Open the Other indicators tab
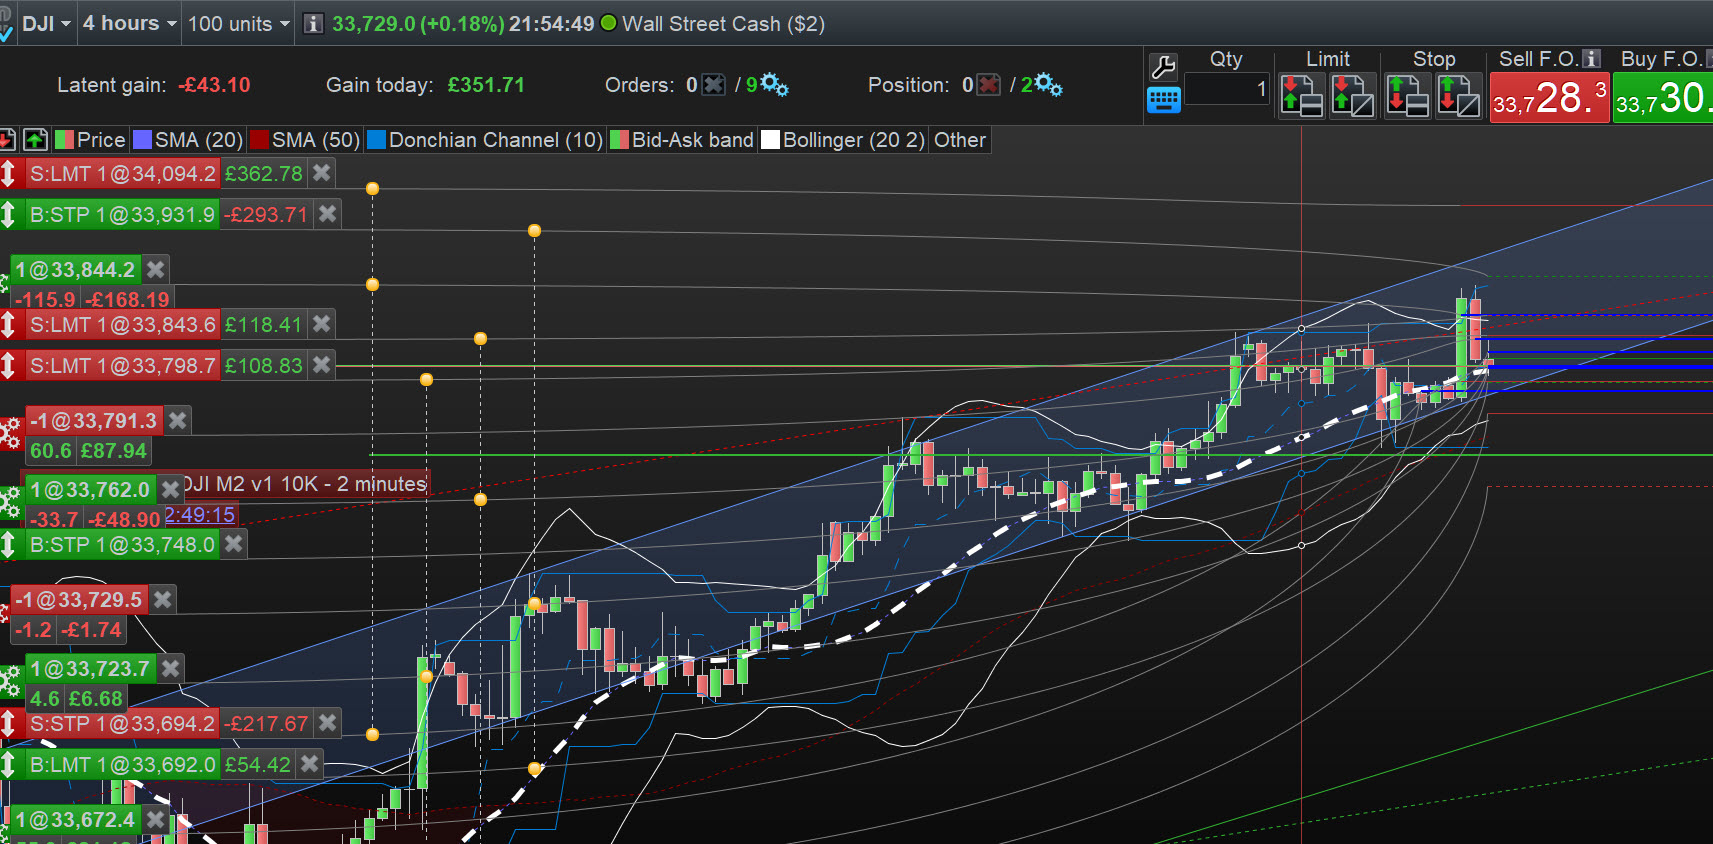This screenshot has width=1713, height=844. tap(960, 140)
